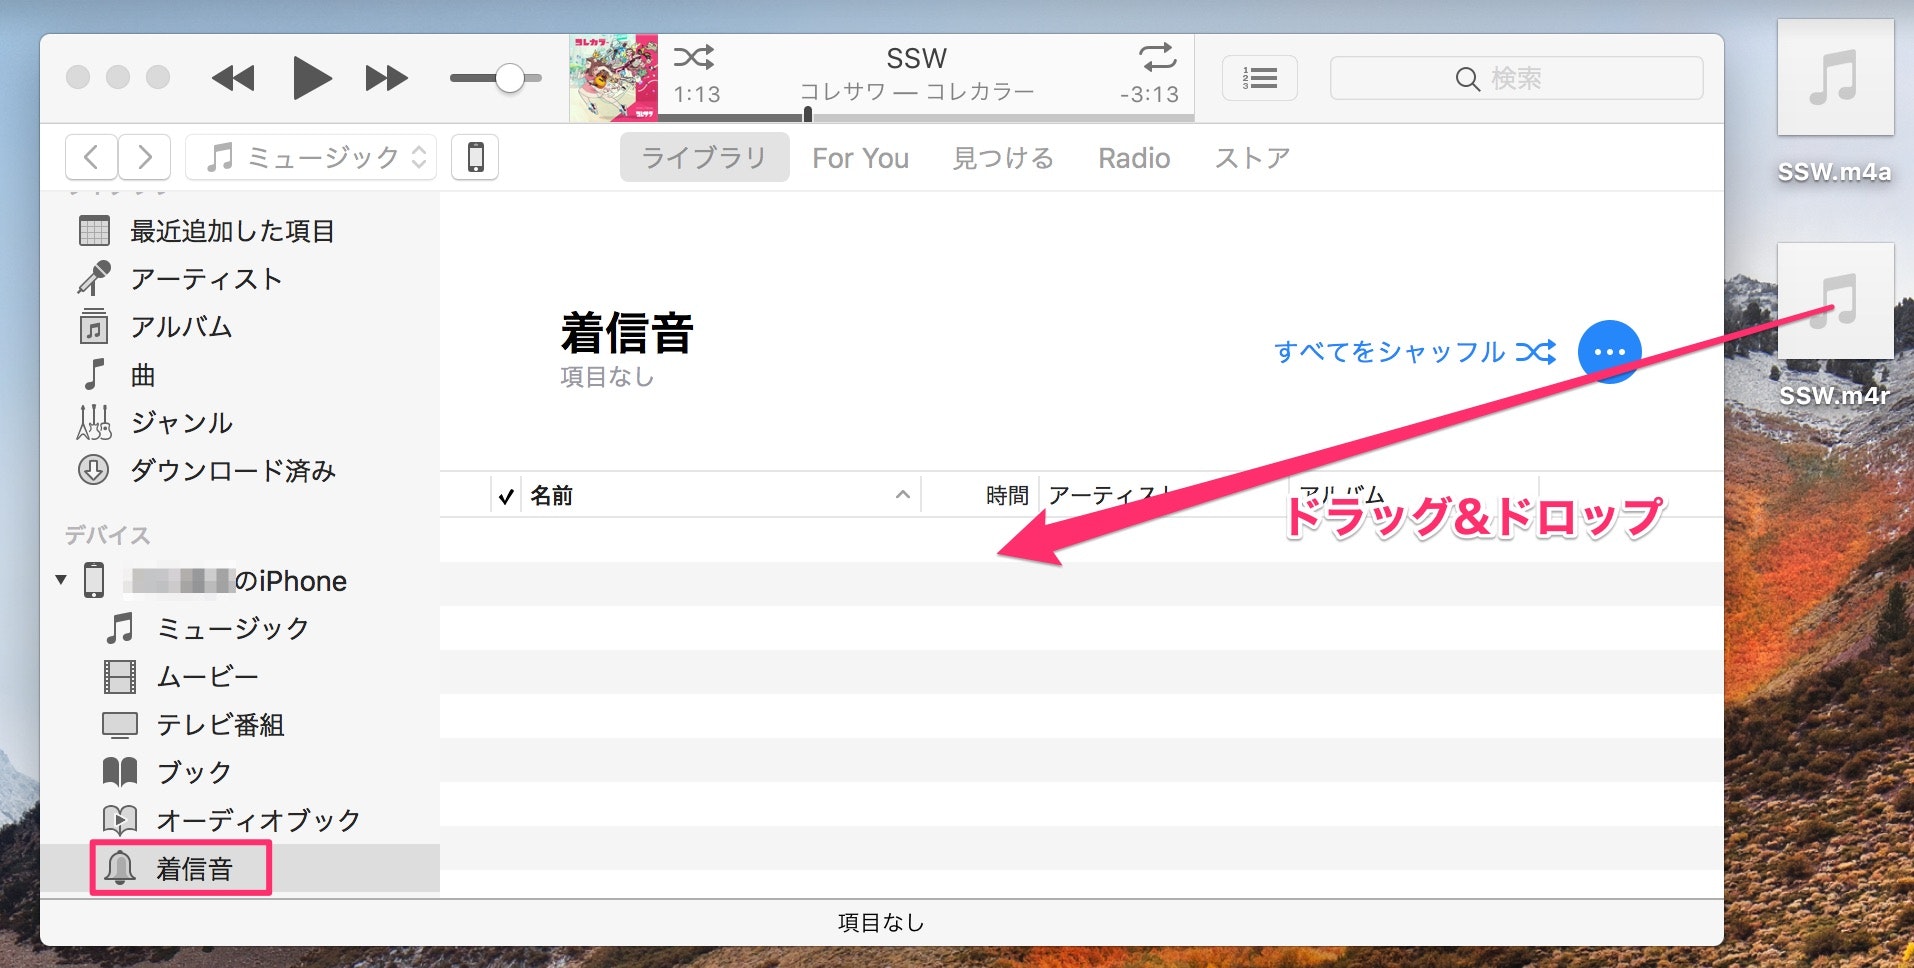Click the album artwork thumbnail for SSW

pyautogui.click(x=613, y=78)
